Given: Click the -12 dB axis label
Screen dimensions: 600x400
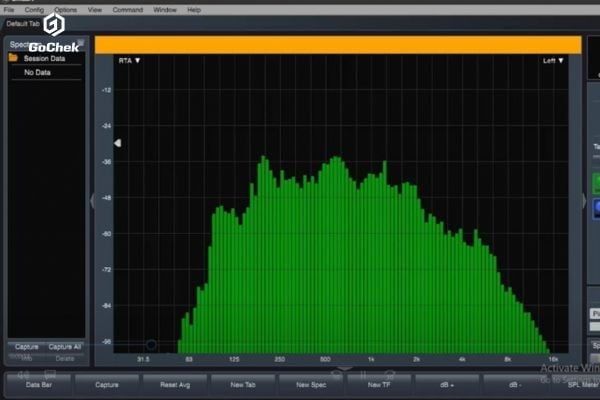Looking at the screenshot, I should pyautogui.click(x=106, y=90).
